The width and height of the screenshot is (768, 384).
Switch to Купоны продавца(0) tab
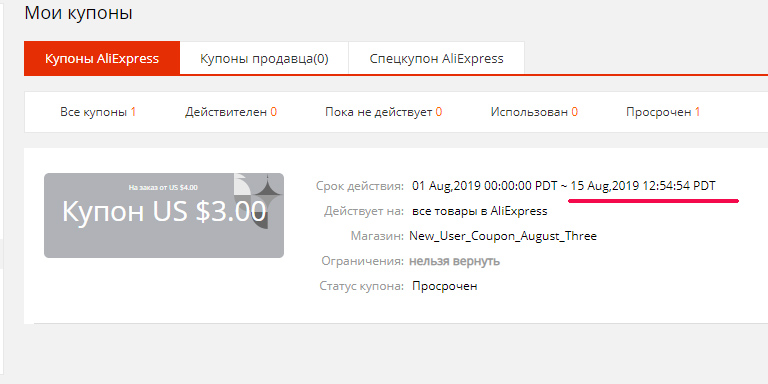(264, 59)
